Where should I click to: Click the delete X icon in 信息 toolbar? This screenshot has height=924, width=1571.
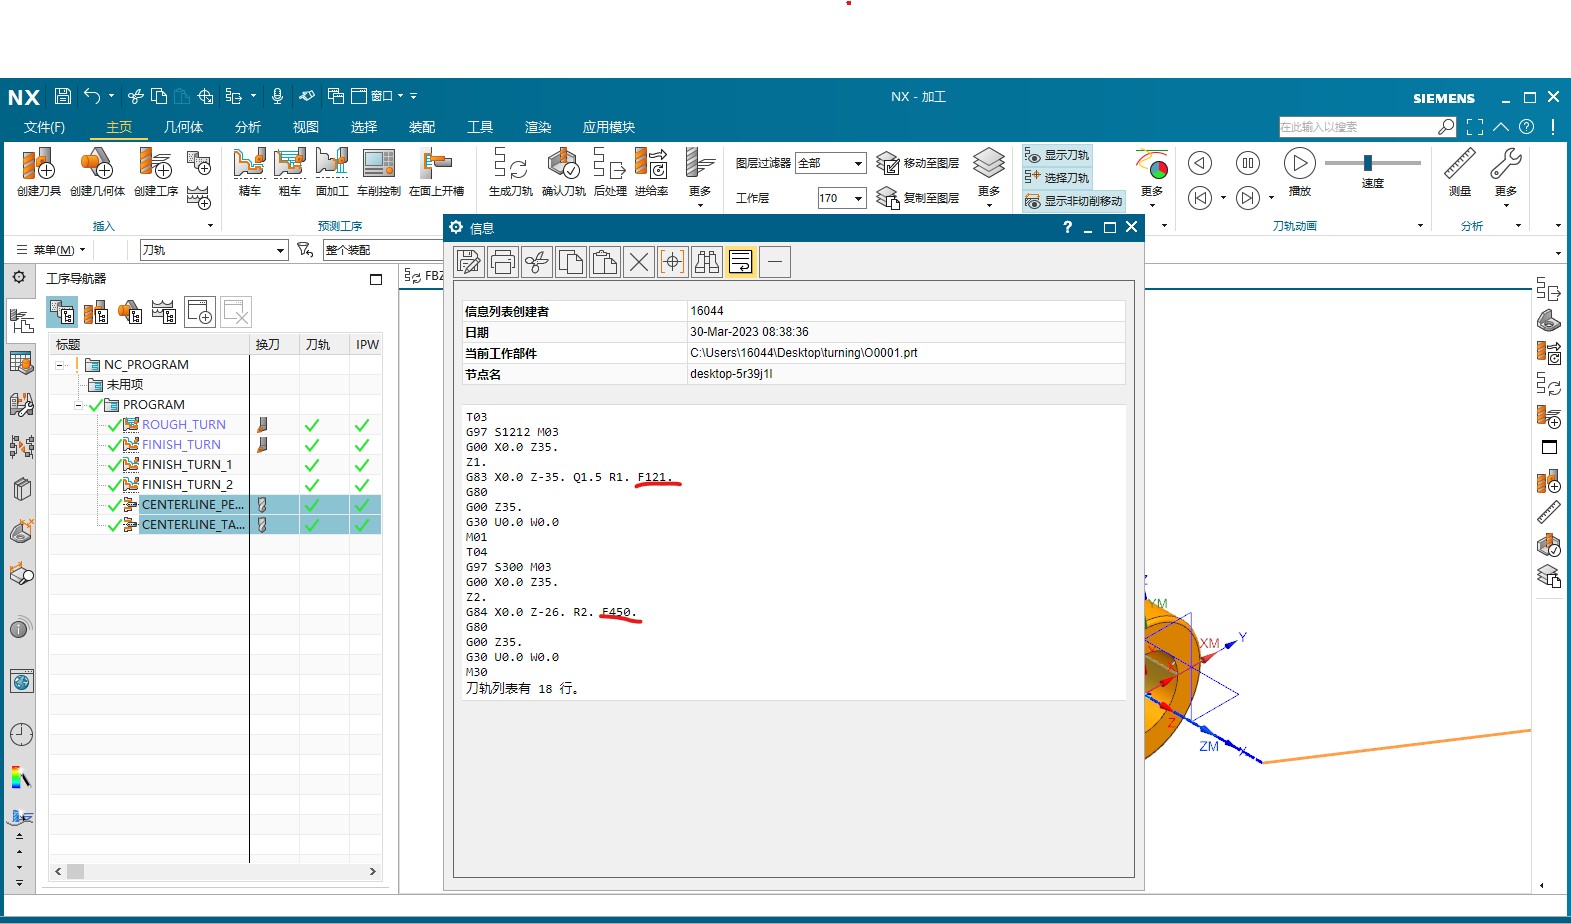(x=639, y=262)
